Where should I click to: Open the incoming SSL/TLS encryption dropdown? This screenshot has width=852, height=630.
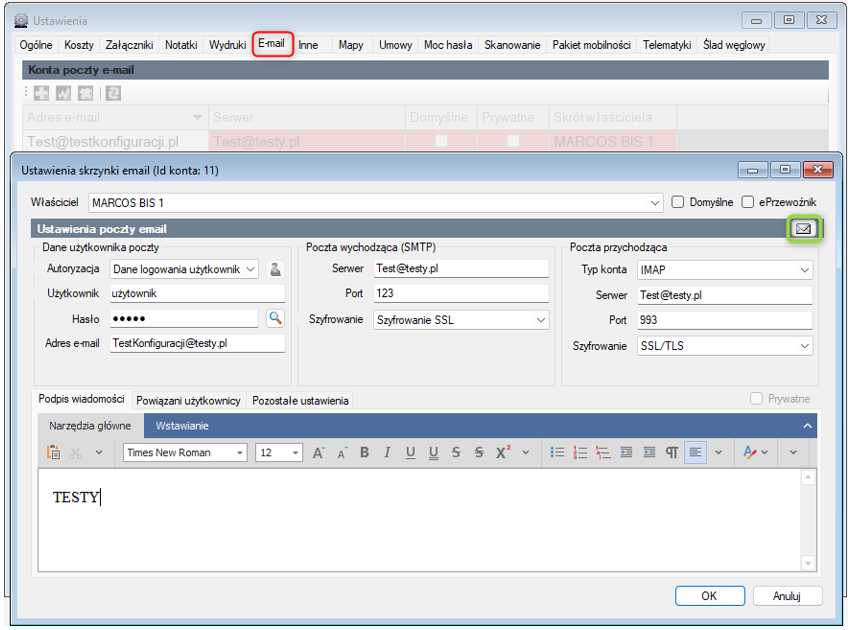coord(805,346)
